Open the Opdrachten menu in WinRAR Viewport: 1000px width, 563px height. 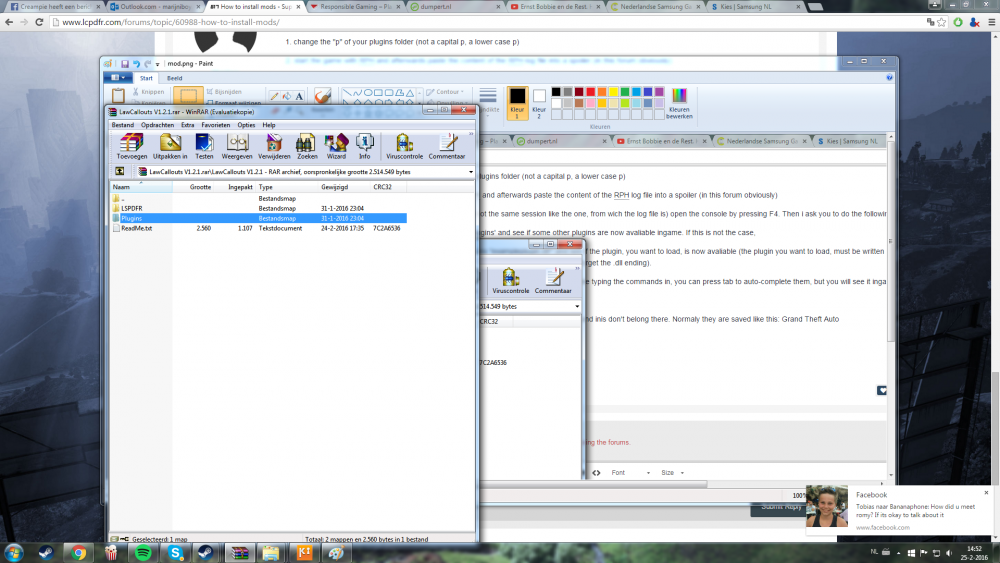[158, 125]
